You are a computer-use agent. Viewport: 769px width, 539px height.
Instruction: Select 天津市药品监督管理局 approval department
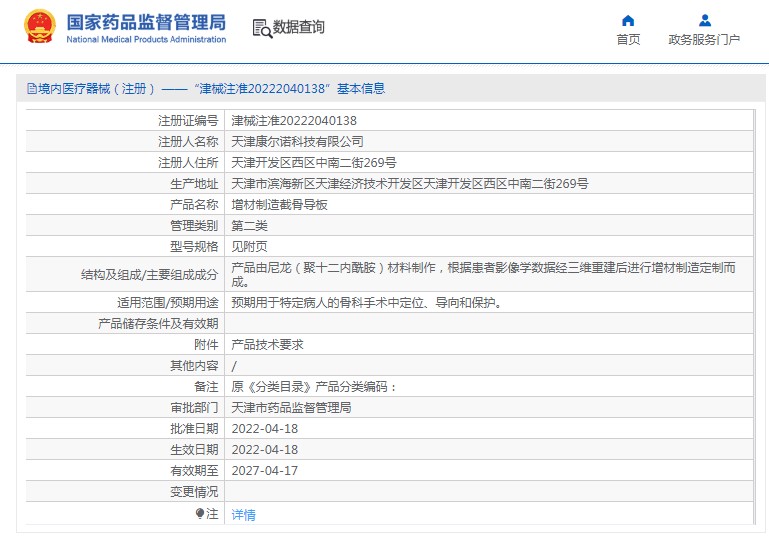[x=291, y=408]
